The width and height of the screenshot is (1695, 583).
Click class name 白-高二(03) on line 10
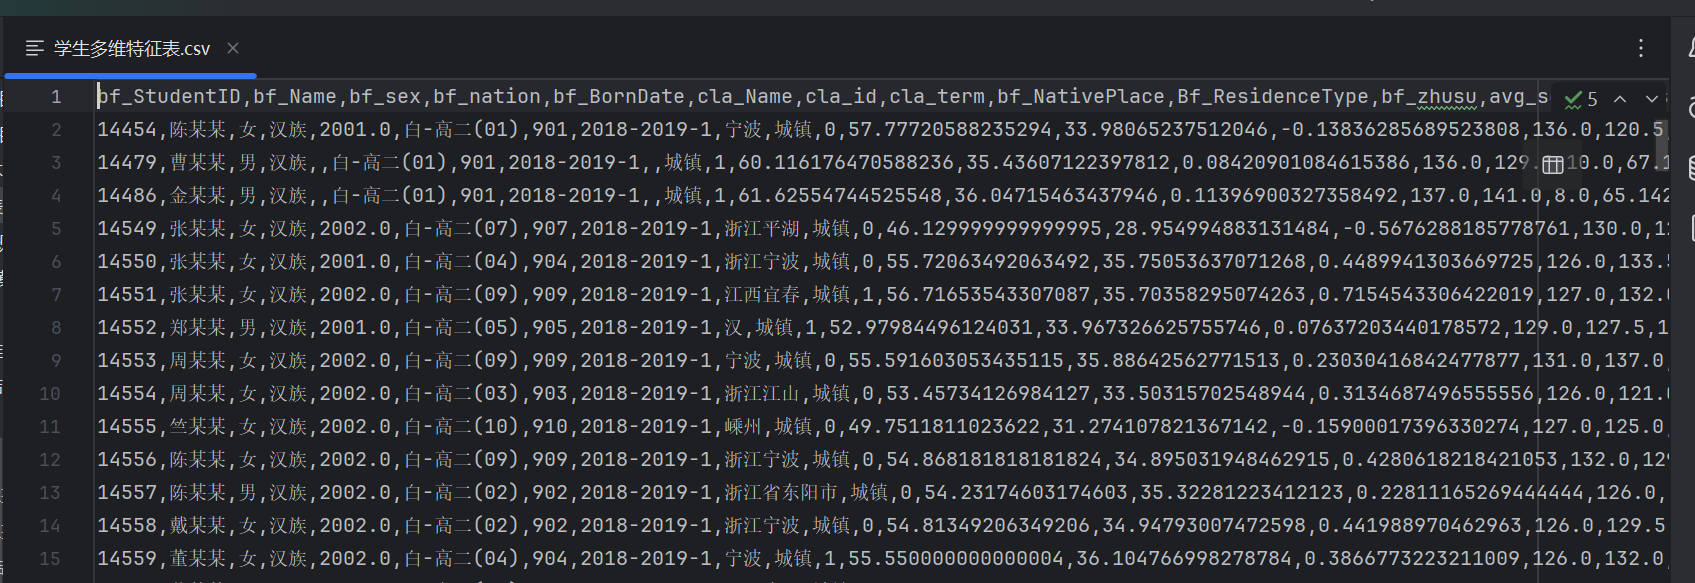click(x=461, y=394)
